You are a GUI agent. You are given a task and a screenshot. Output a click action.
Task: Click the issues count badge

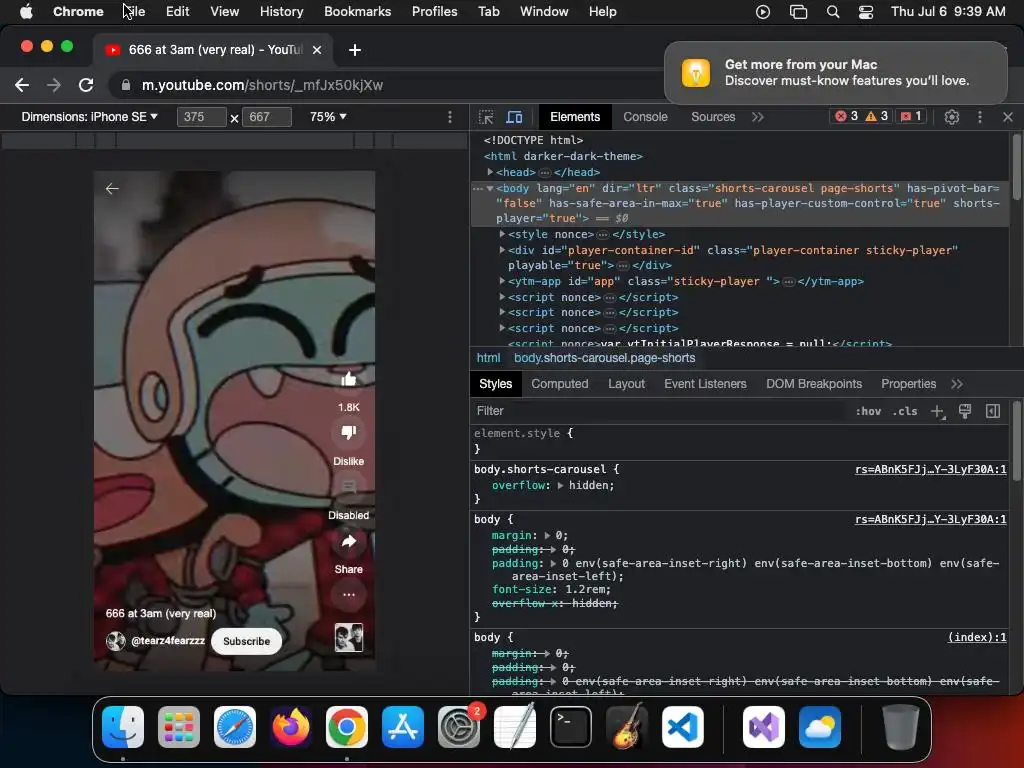point(912,116)
